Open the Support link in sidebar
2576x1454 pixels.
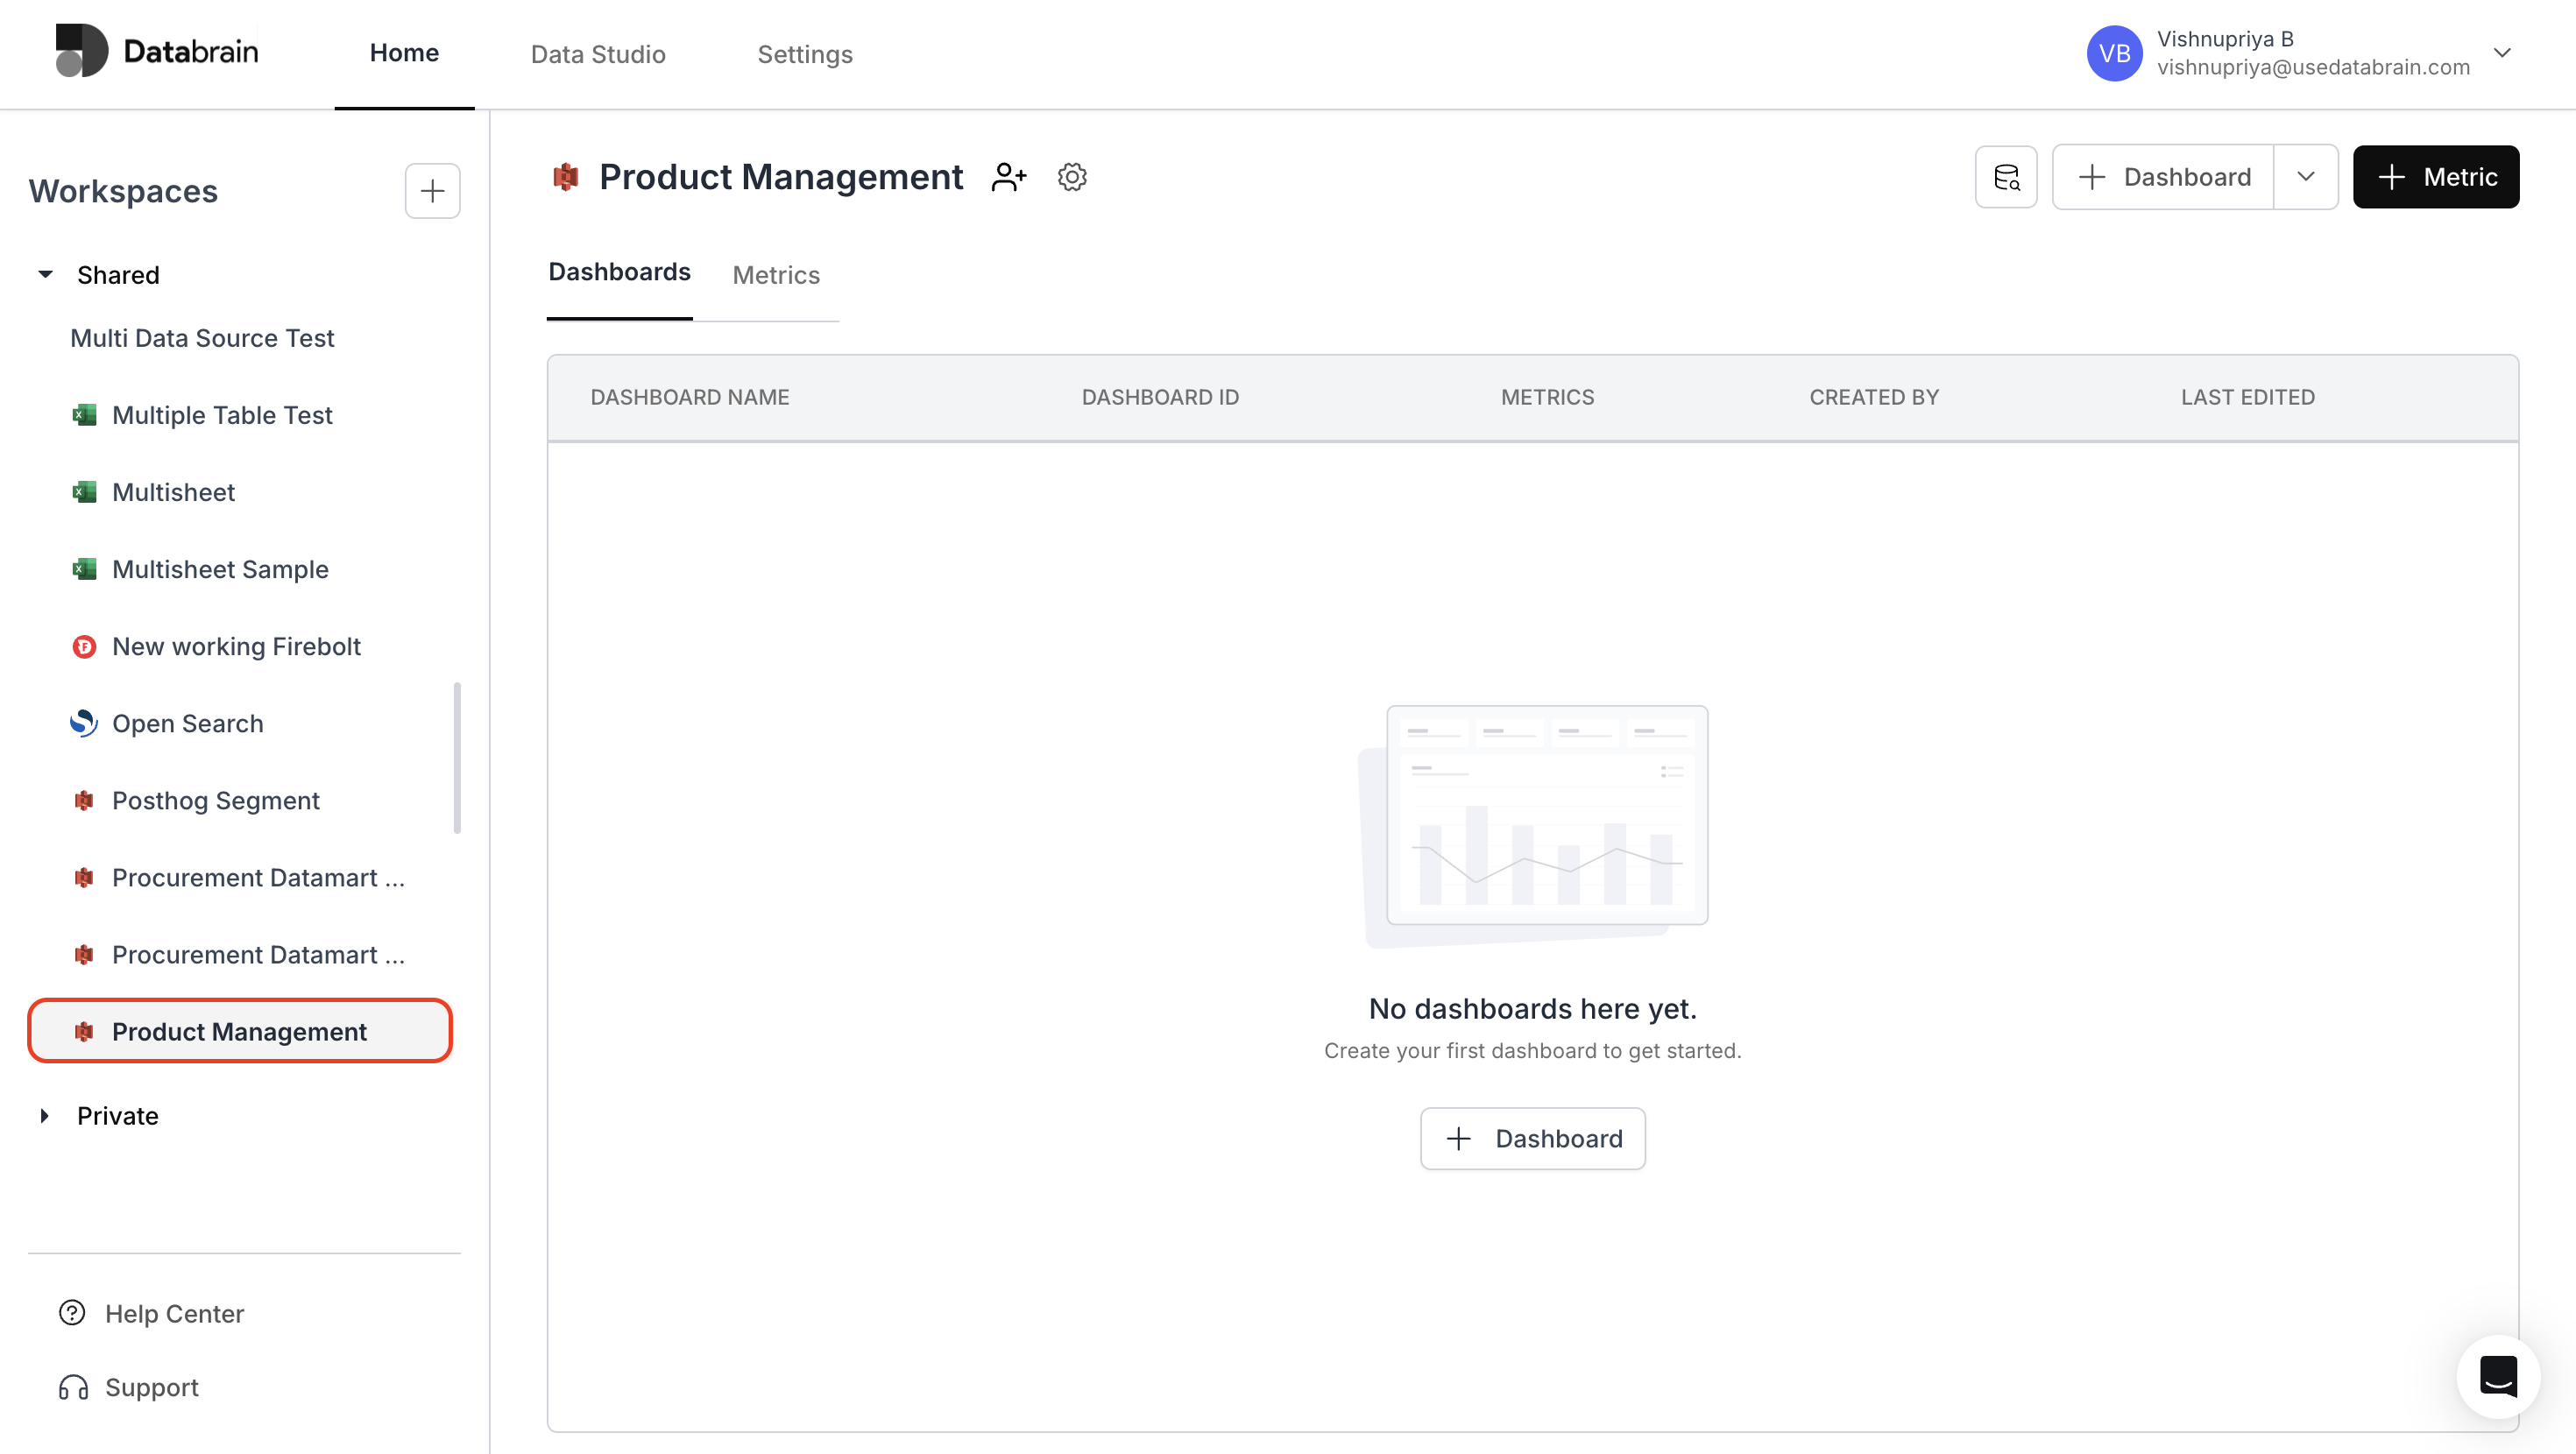[x=151, y=1387]
